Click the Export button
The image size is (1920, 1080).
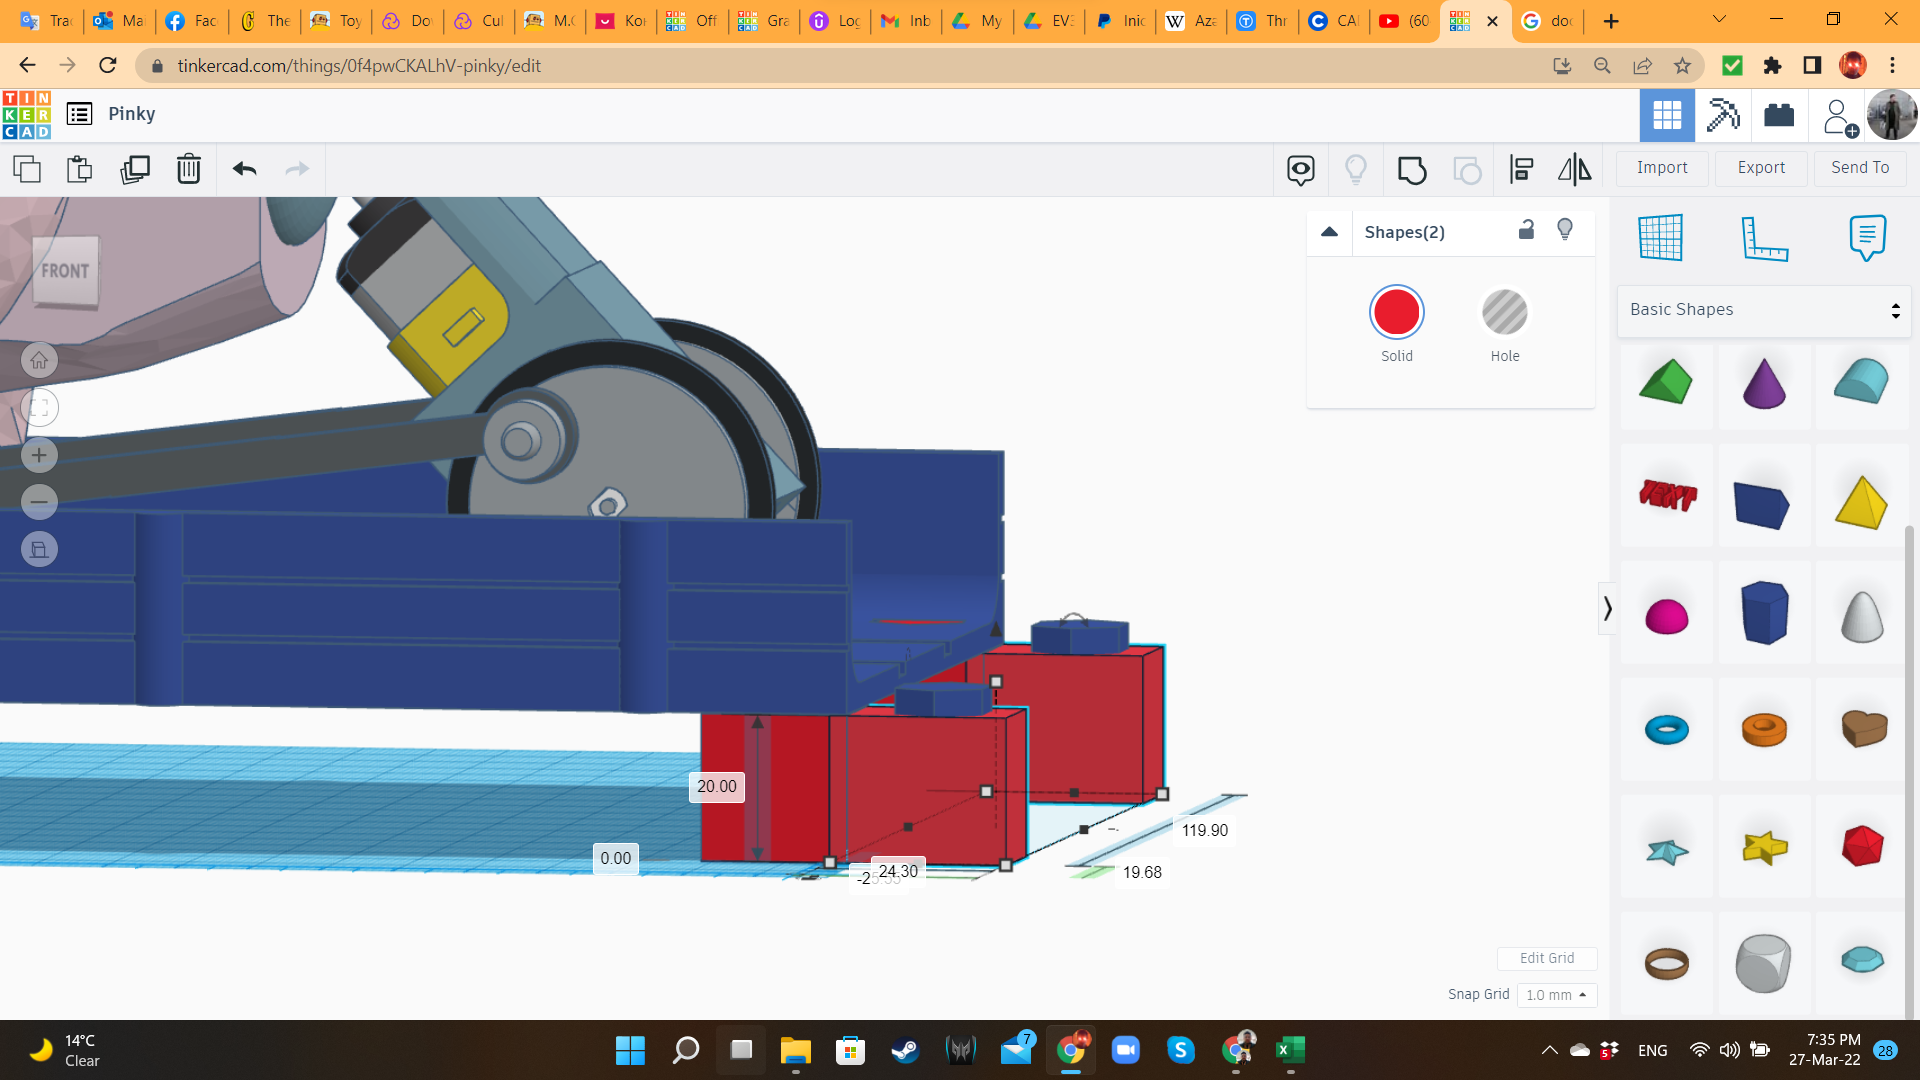pos(1760,168)
